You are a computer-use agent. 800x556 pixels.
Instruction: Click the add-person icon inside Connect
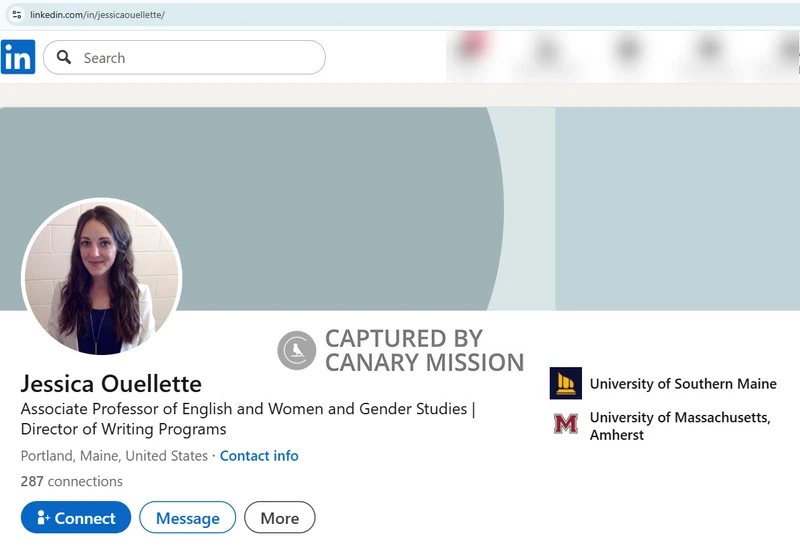(43, 518)
